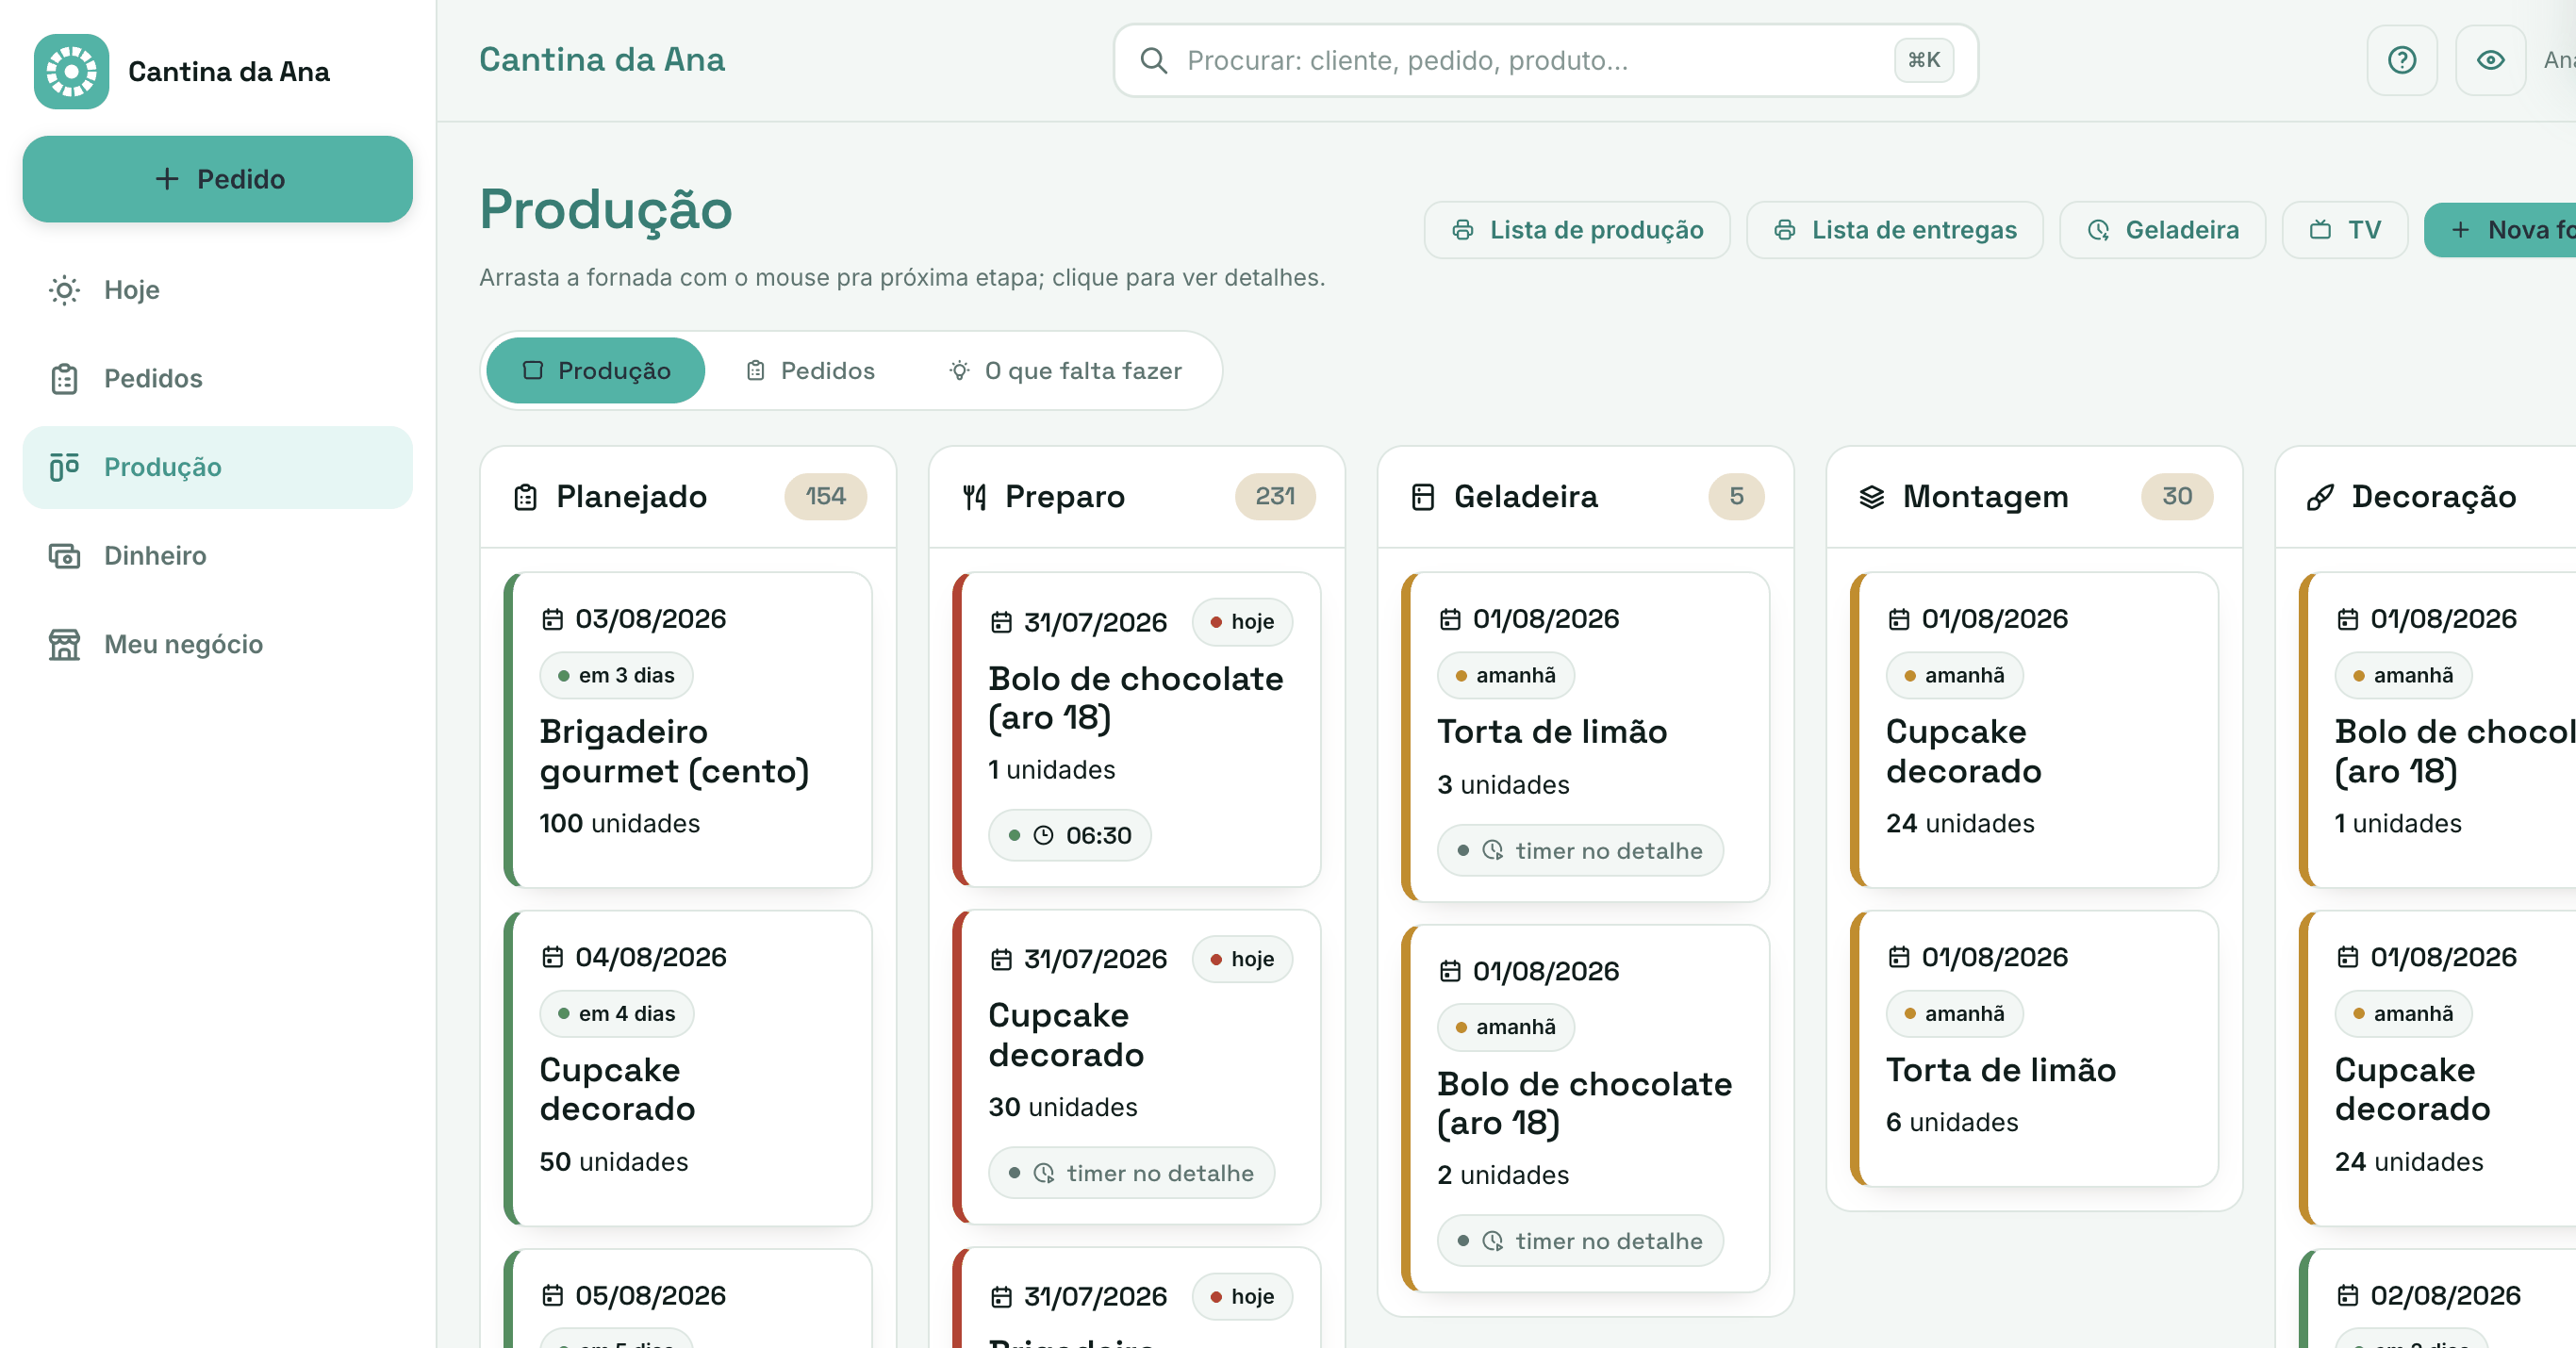Screen dimensions: 2576x1348
Task: Click the Decoração brush icon
Action: pyautogui.click(x=2320, y=497)
